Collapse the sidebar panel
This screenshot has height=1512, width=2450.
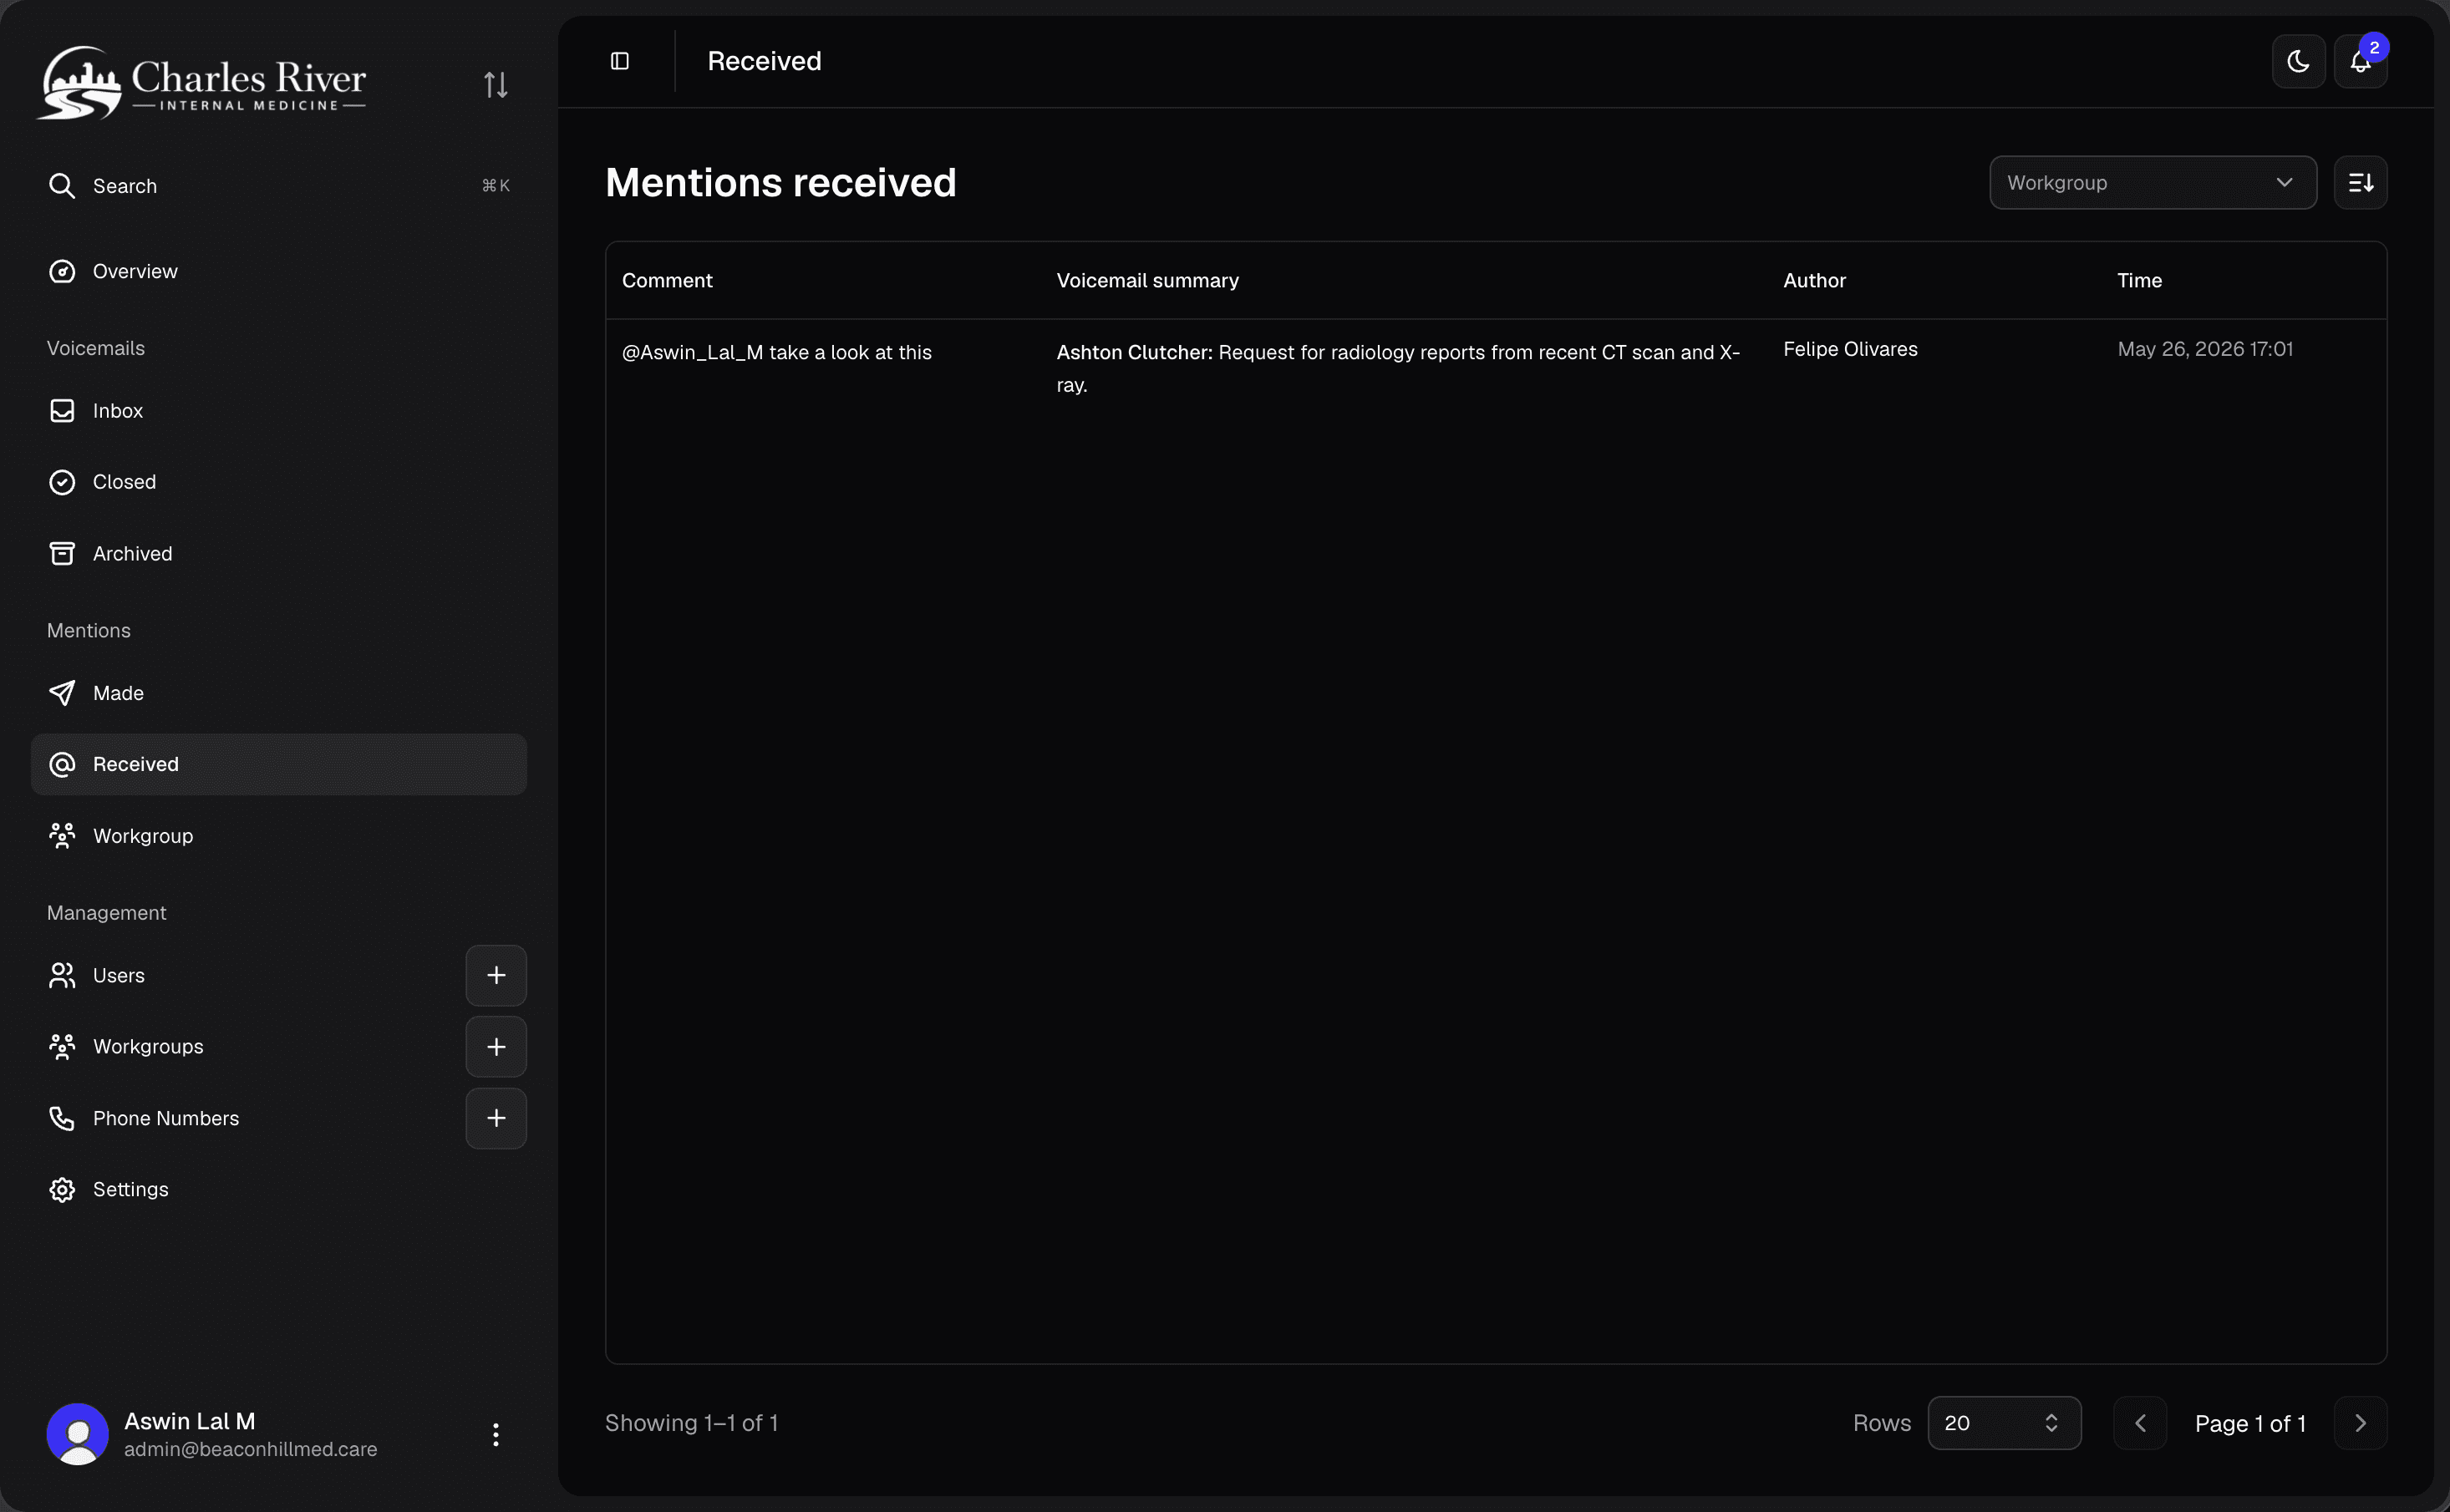click(620, 62)
